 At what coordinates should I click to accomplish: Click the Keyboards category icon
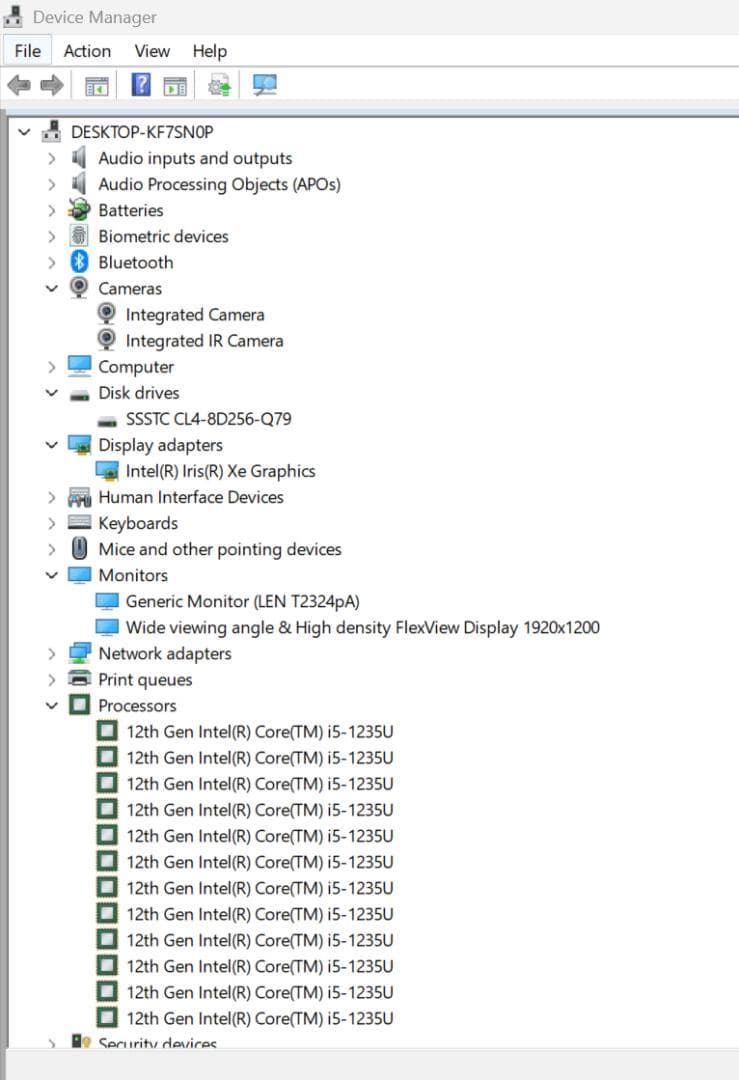(79, 522)
